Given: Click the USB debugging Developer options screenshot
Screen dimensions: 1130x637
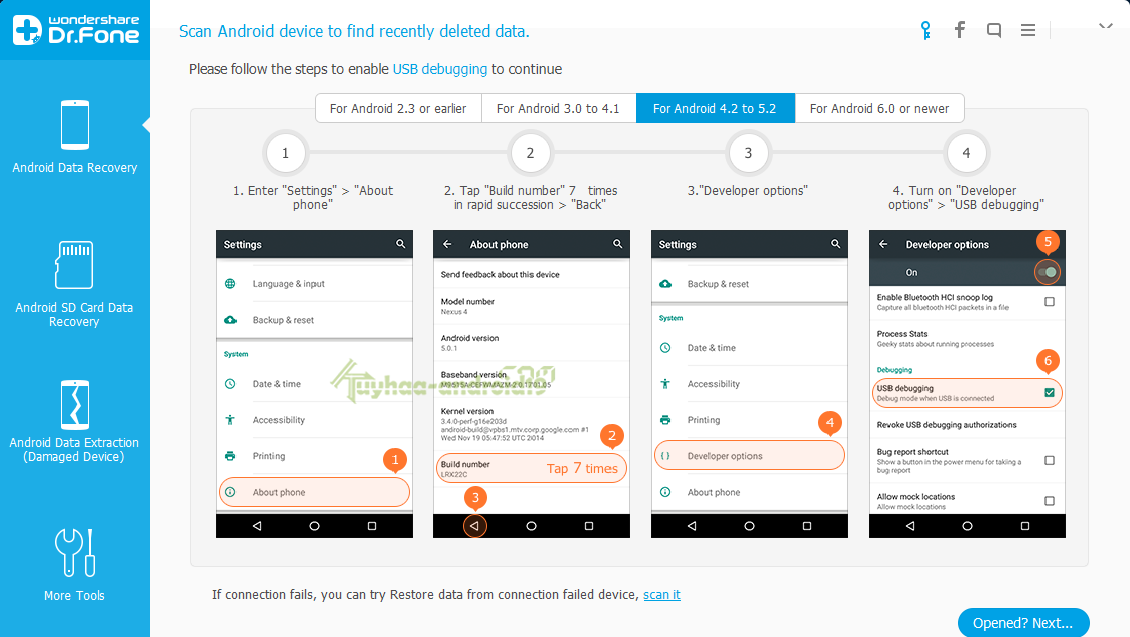Looking at the screenshot, I should click(967, 384).
